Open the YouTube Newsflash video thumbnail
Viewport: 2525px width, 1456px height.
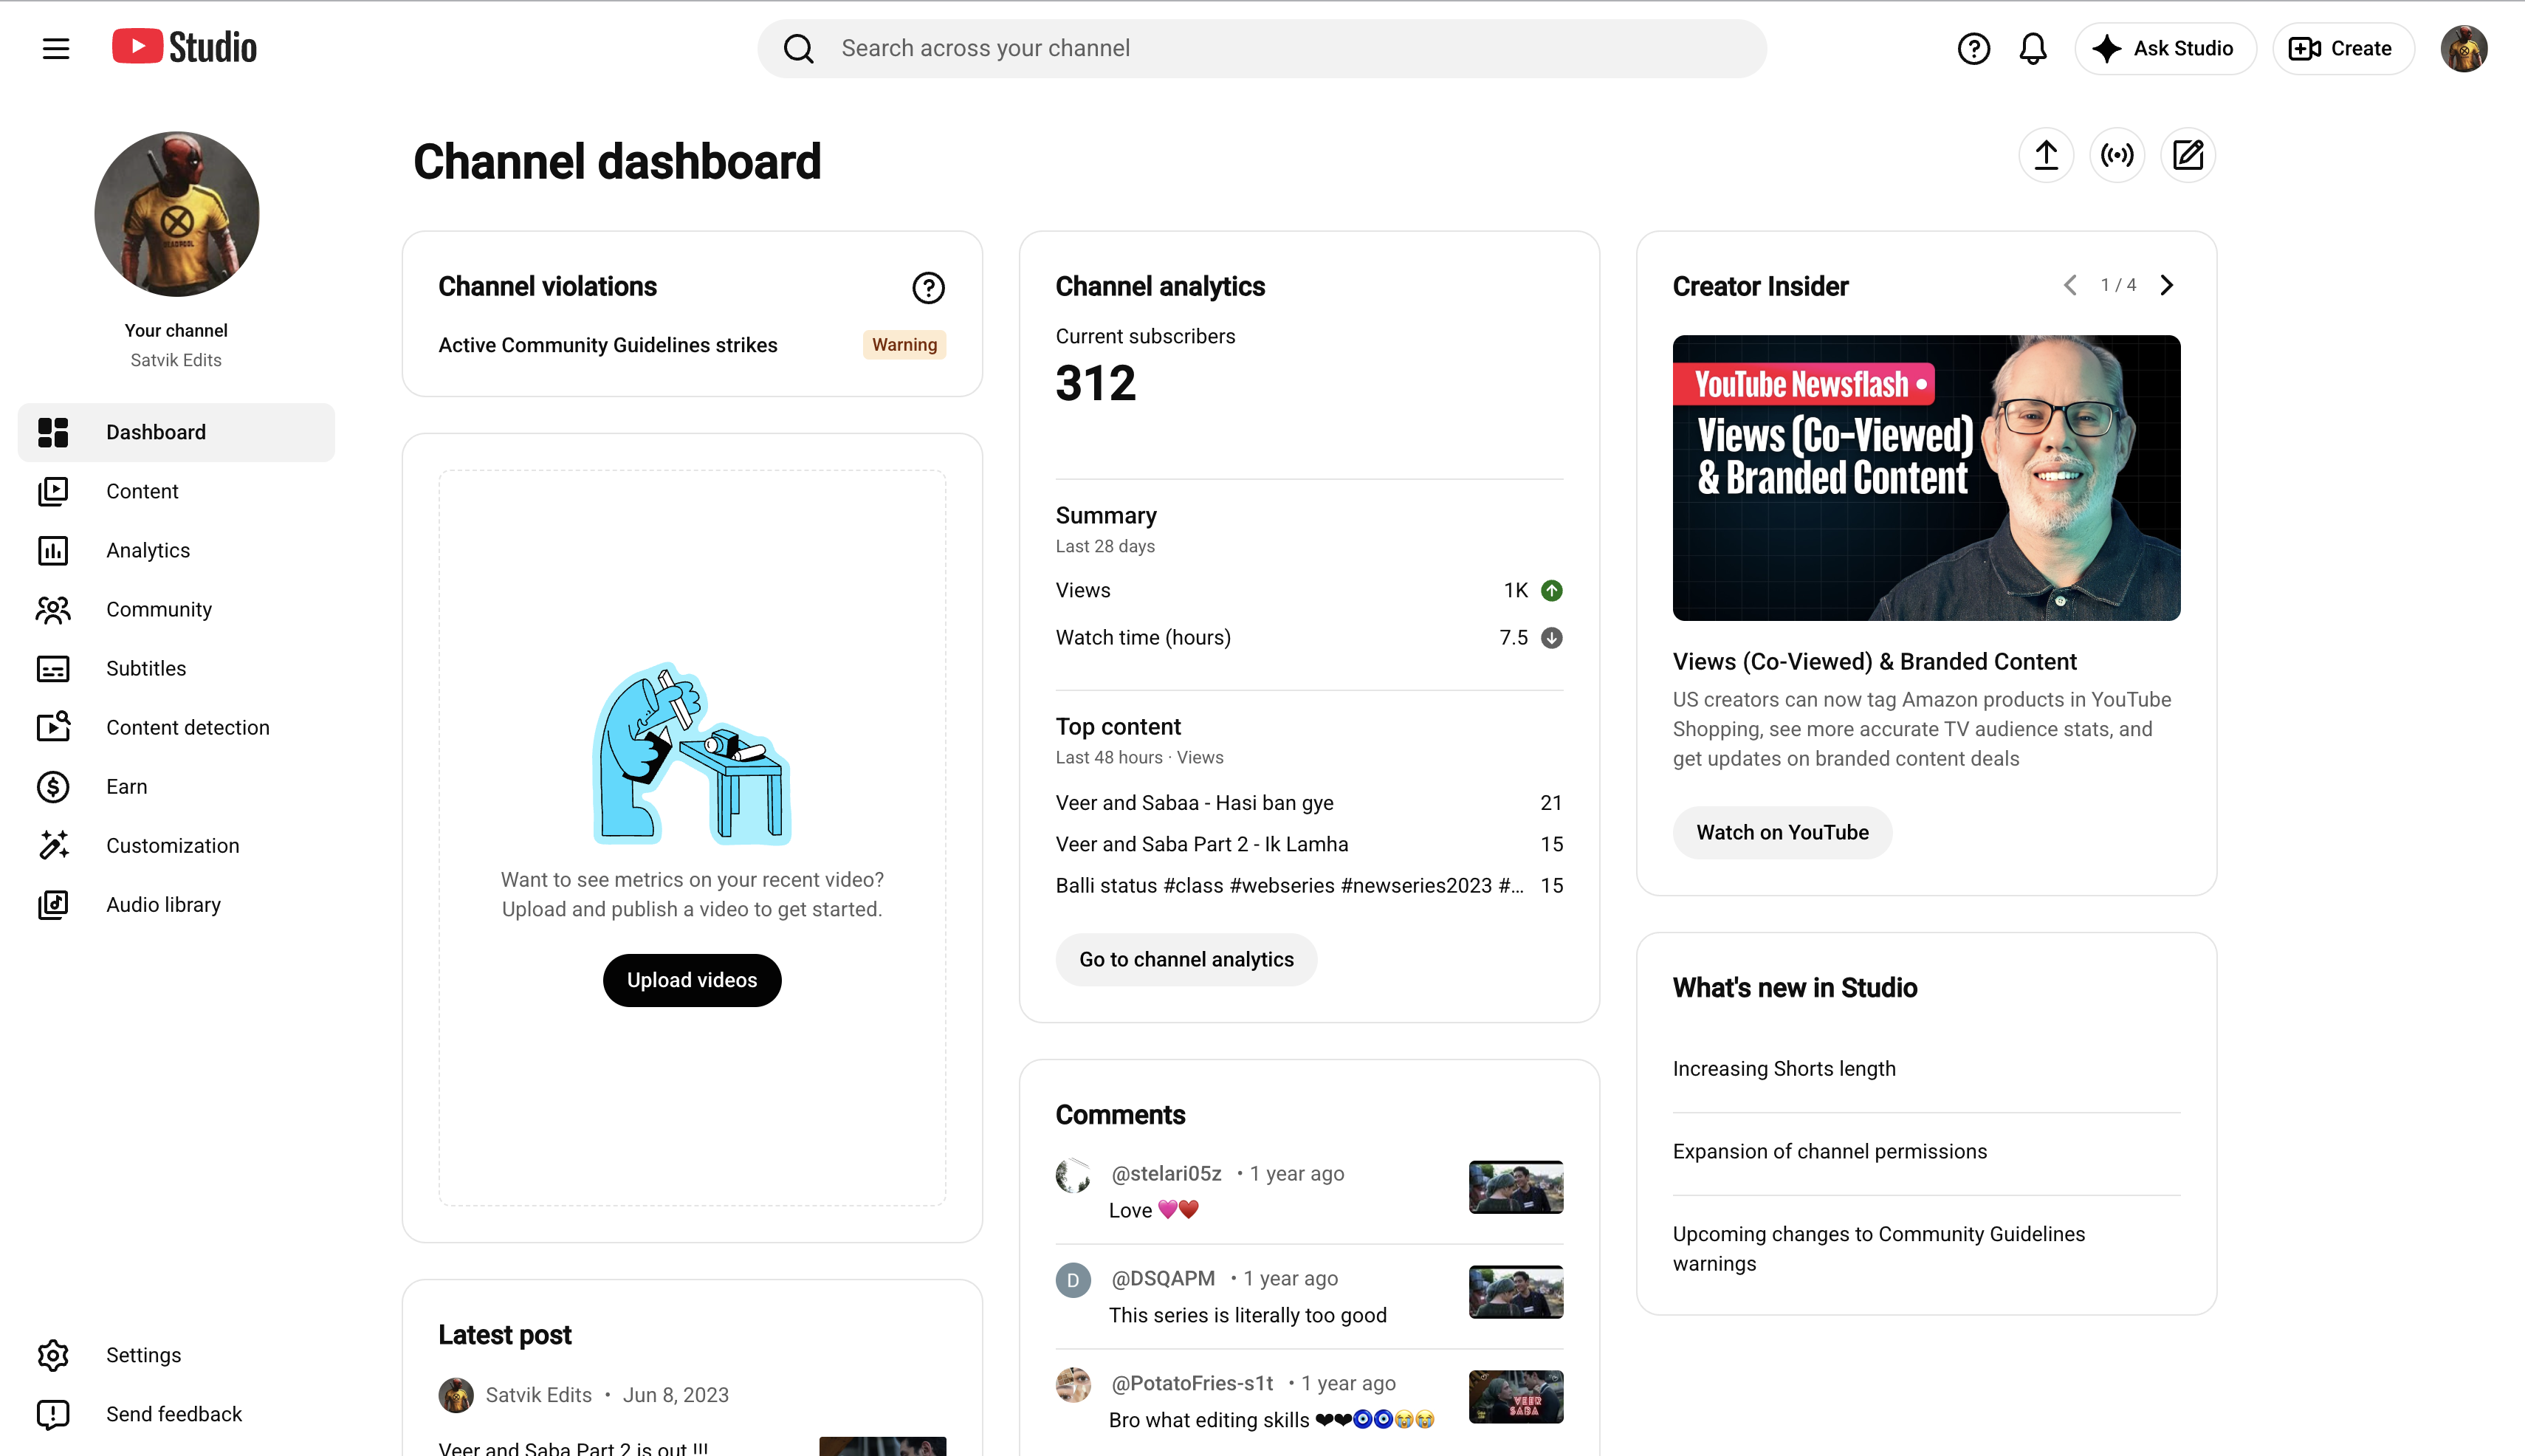click(x=1926, y=478)
